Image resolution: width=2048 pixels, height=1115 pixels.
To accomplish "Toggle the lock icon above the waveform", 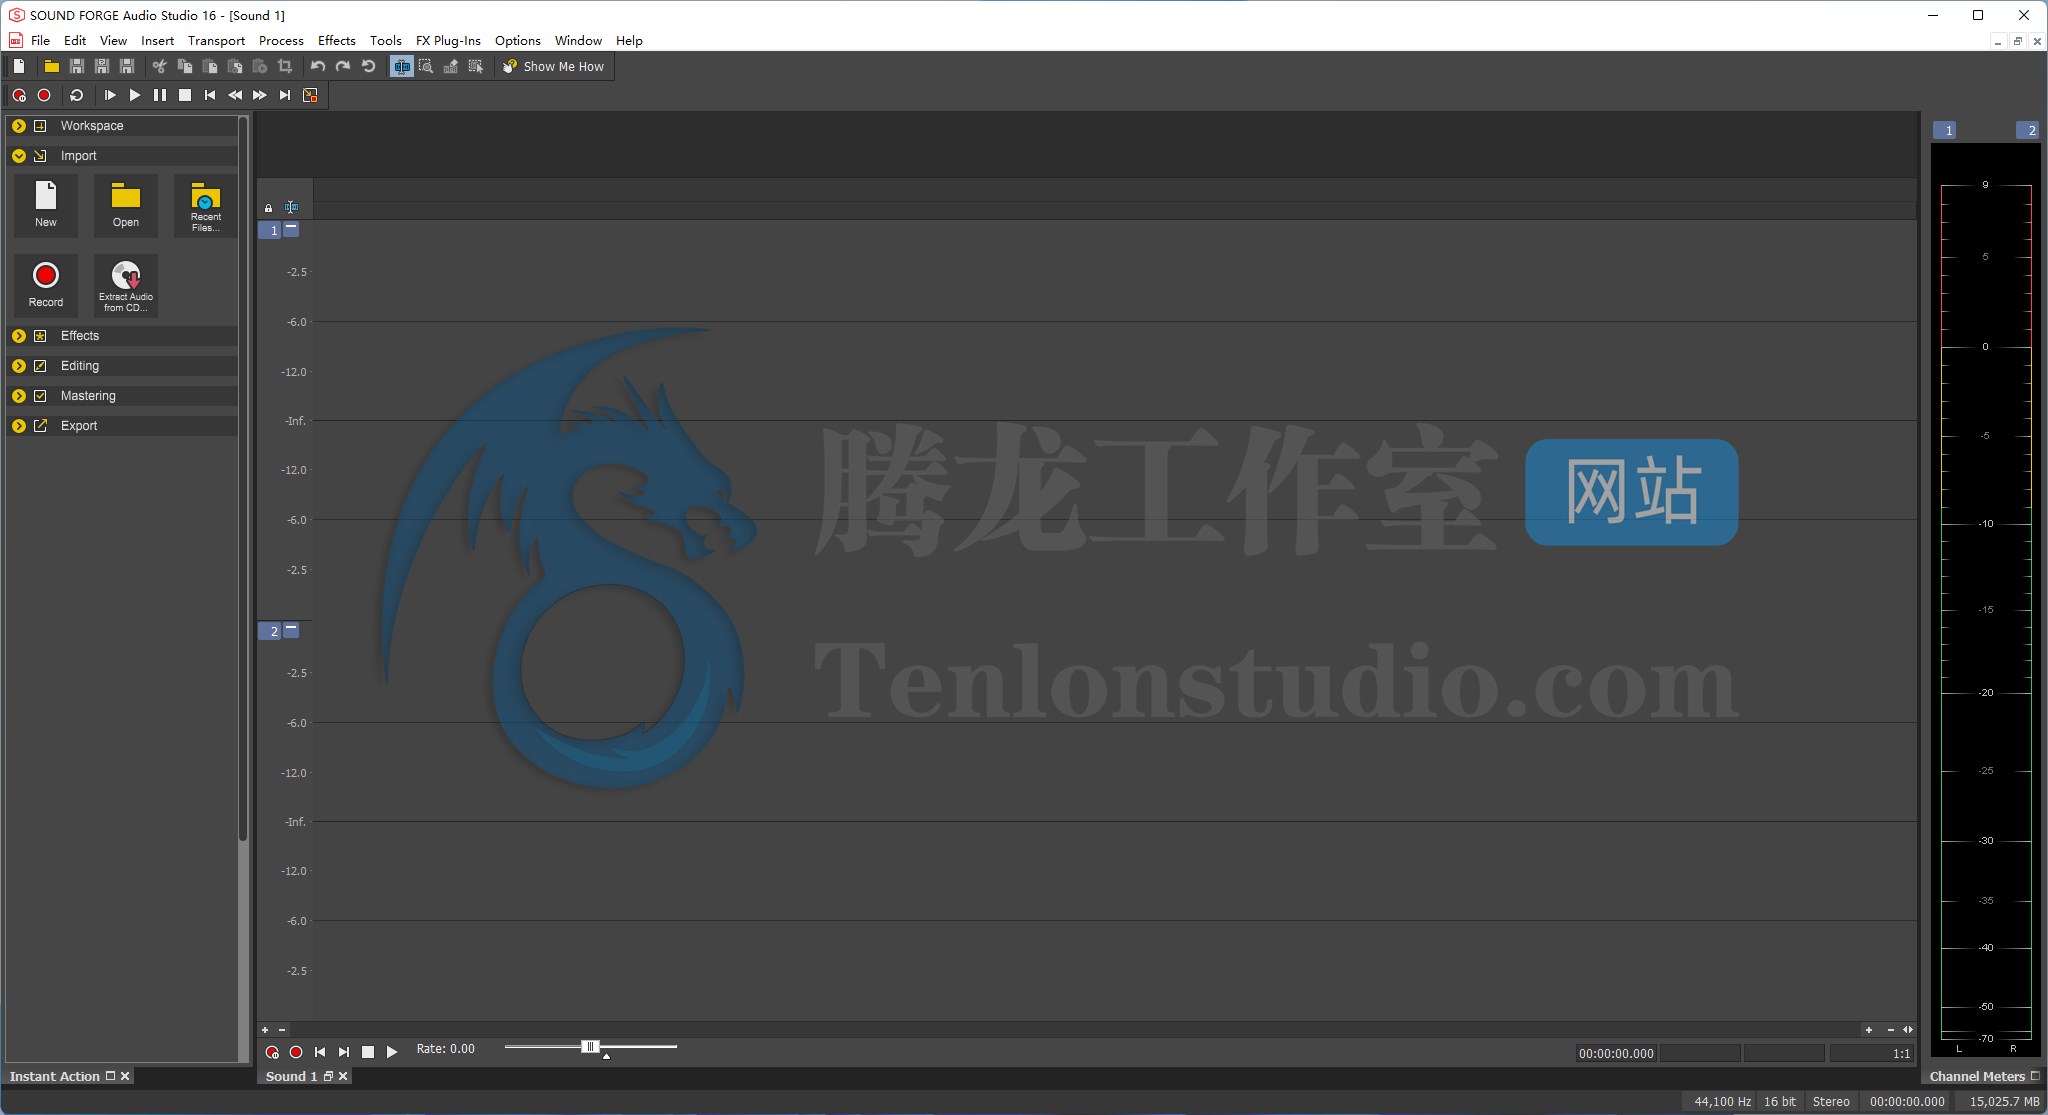I will (268, 208).
